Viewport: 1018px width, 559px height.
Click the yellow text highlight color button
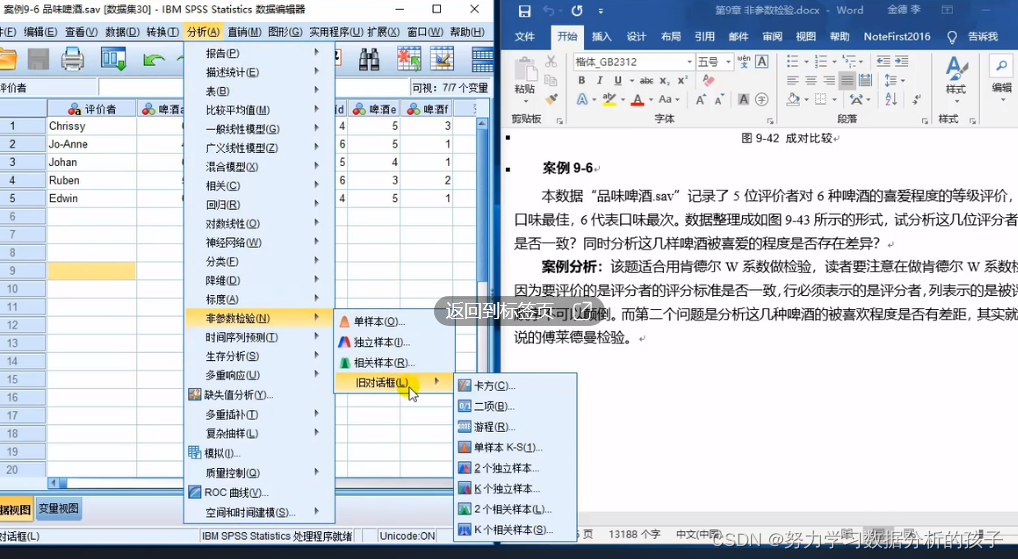pyautogui.click(x=608, y=100)
